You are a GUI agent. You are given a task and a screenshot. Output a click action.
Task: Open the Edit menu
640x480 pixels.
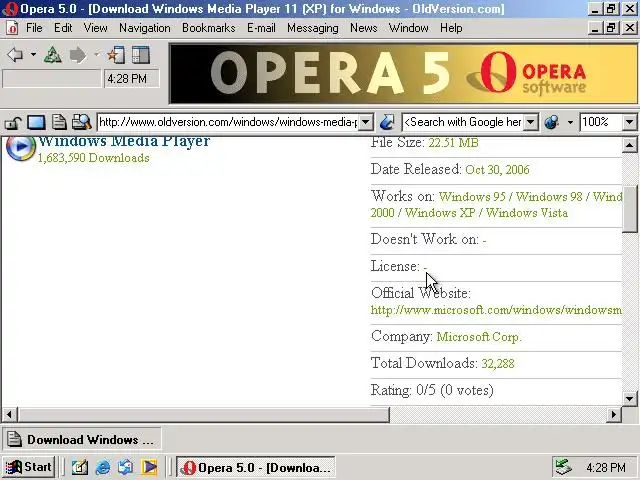click(63, 28)
